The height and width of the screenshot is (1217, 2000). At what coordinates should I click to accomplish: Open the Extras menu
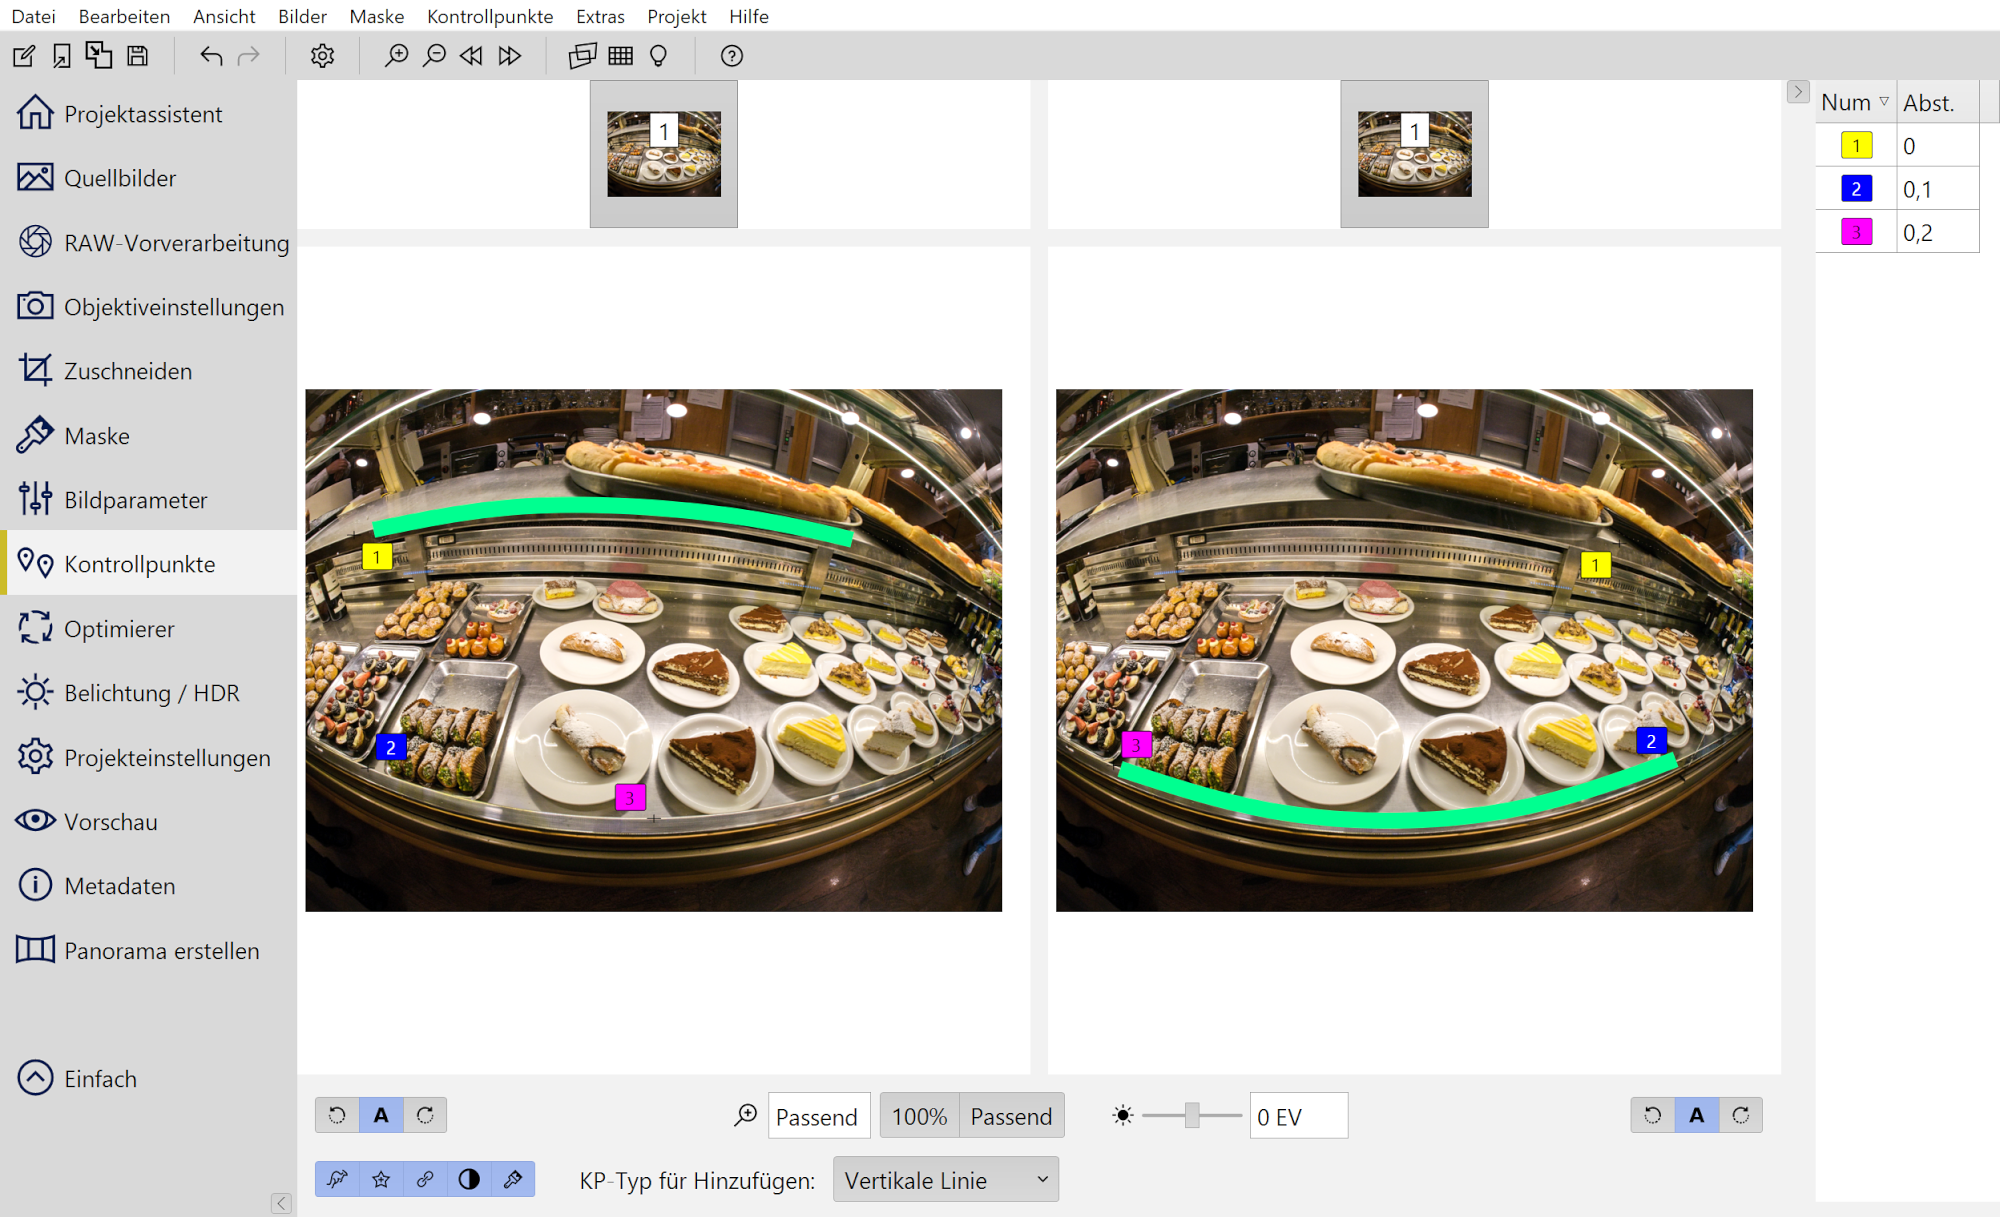[599, 16]
